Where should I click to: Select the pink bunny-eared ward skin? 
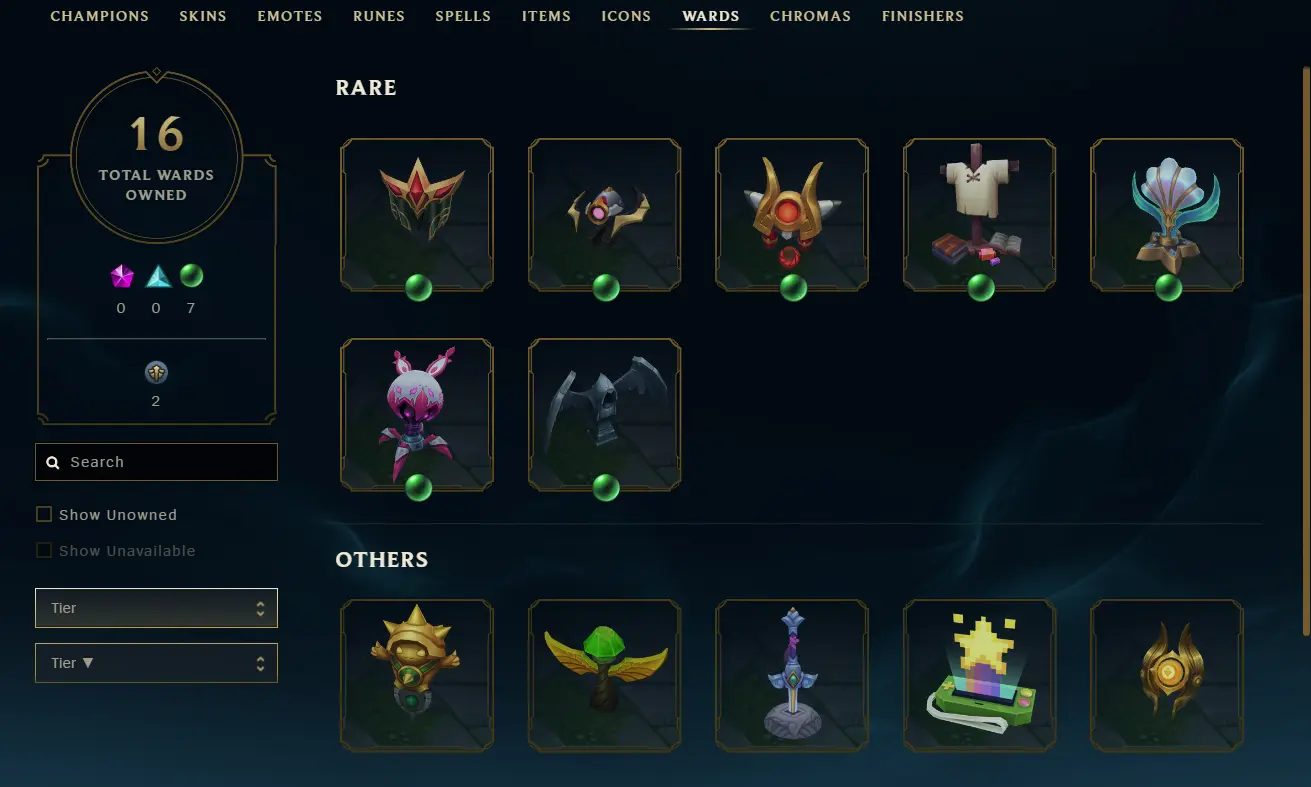click(x=417, y=415)
